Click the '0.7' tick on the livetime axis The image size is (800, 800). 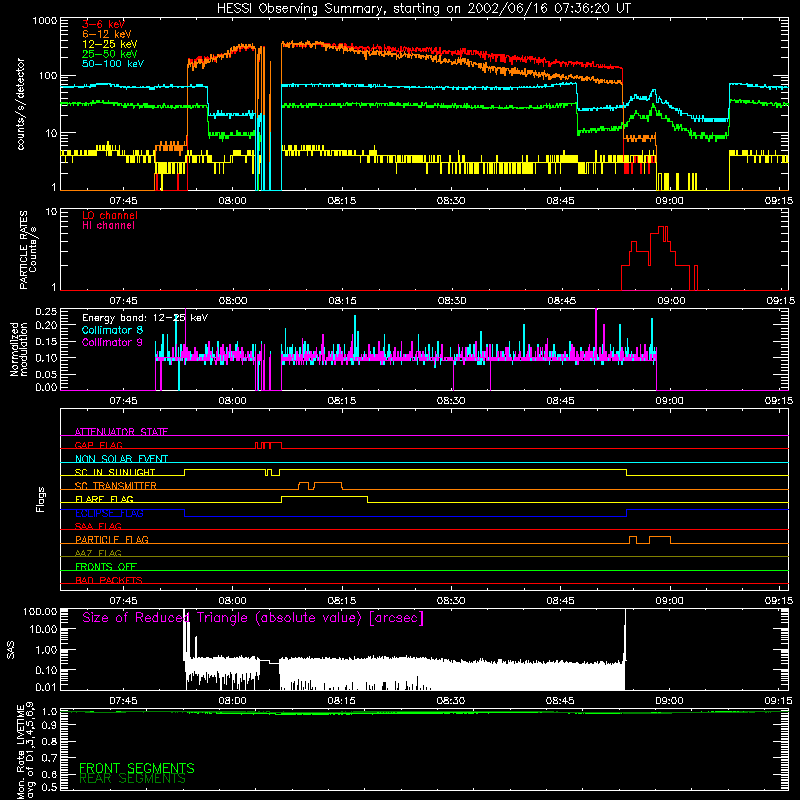[x=49, y=757]
